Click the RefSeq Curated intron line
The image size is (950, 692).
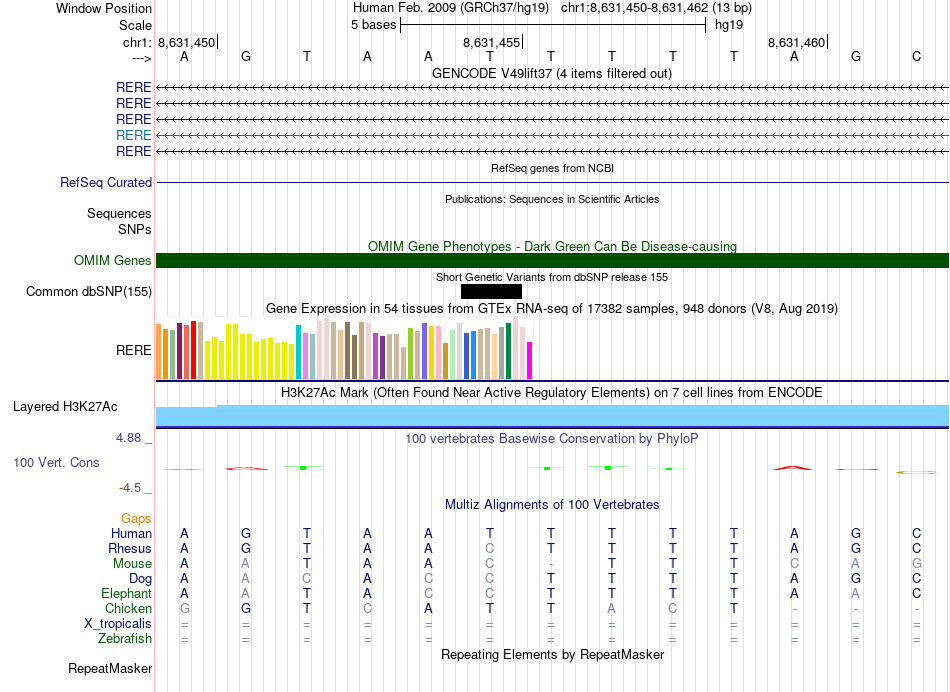coord(553,182)
